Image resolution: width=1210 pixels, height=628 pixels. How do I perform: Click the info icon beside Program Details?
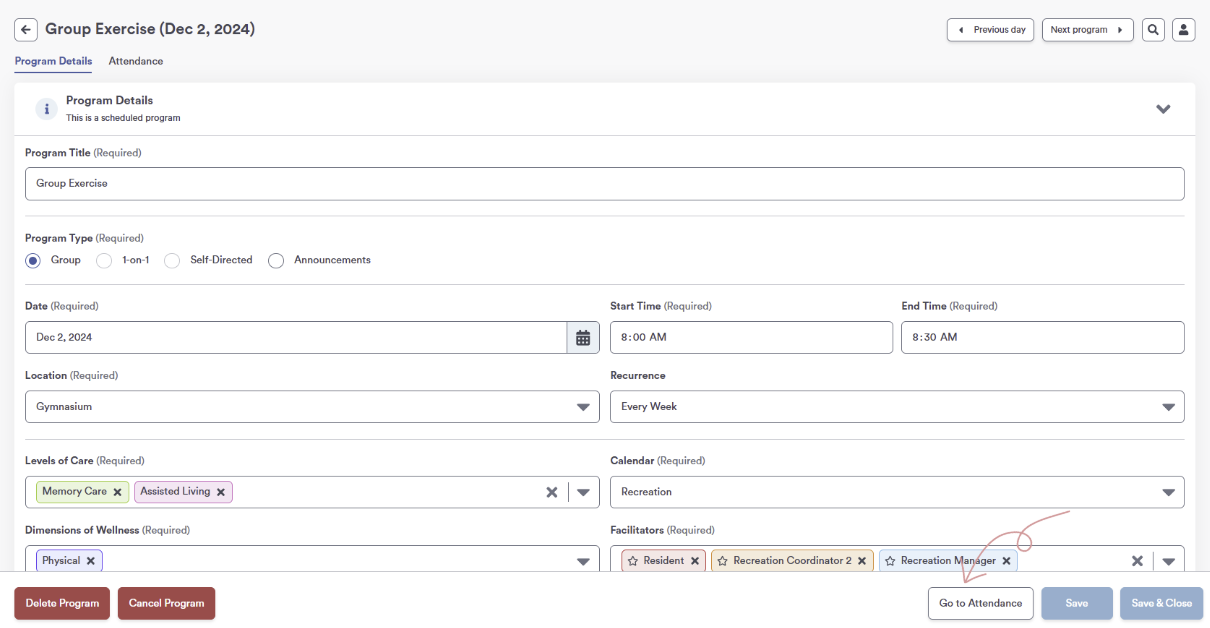[47, 108]
